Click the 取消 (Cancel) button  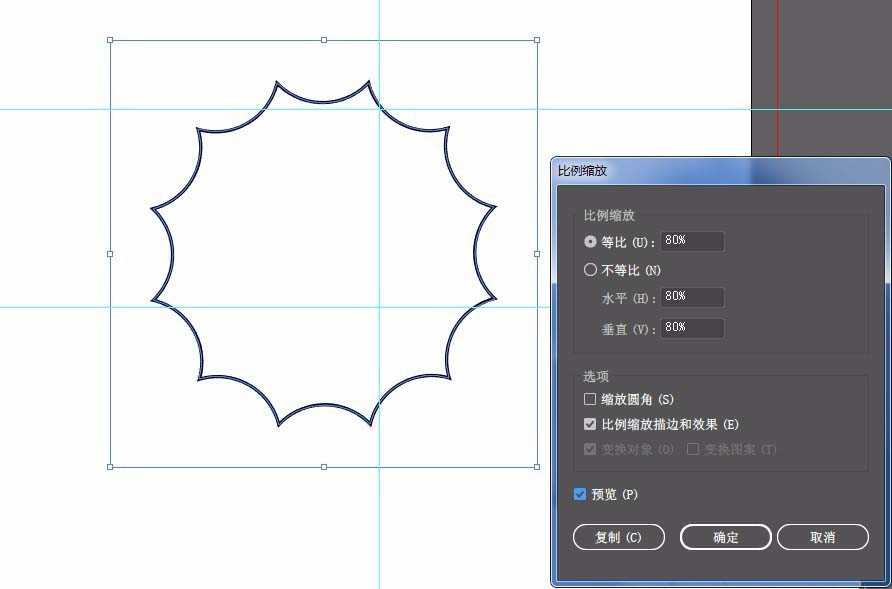coord(823,537)
